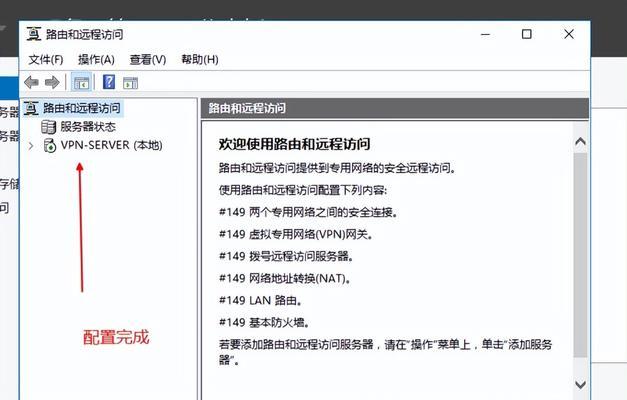Image resolution: width=627 pixels, height=400 pixels.
Task: Click the scroll up arrow in details pane
Action: (x=580, y=141)
